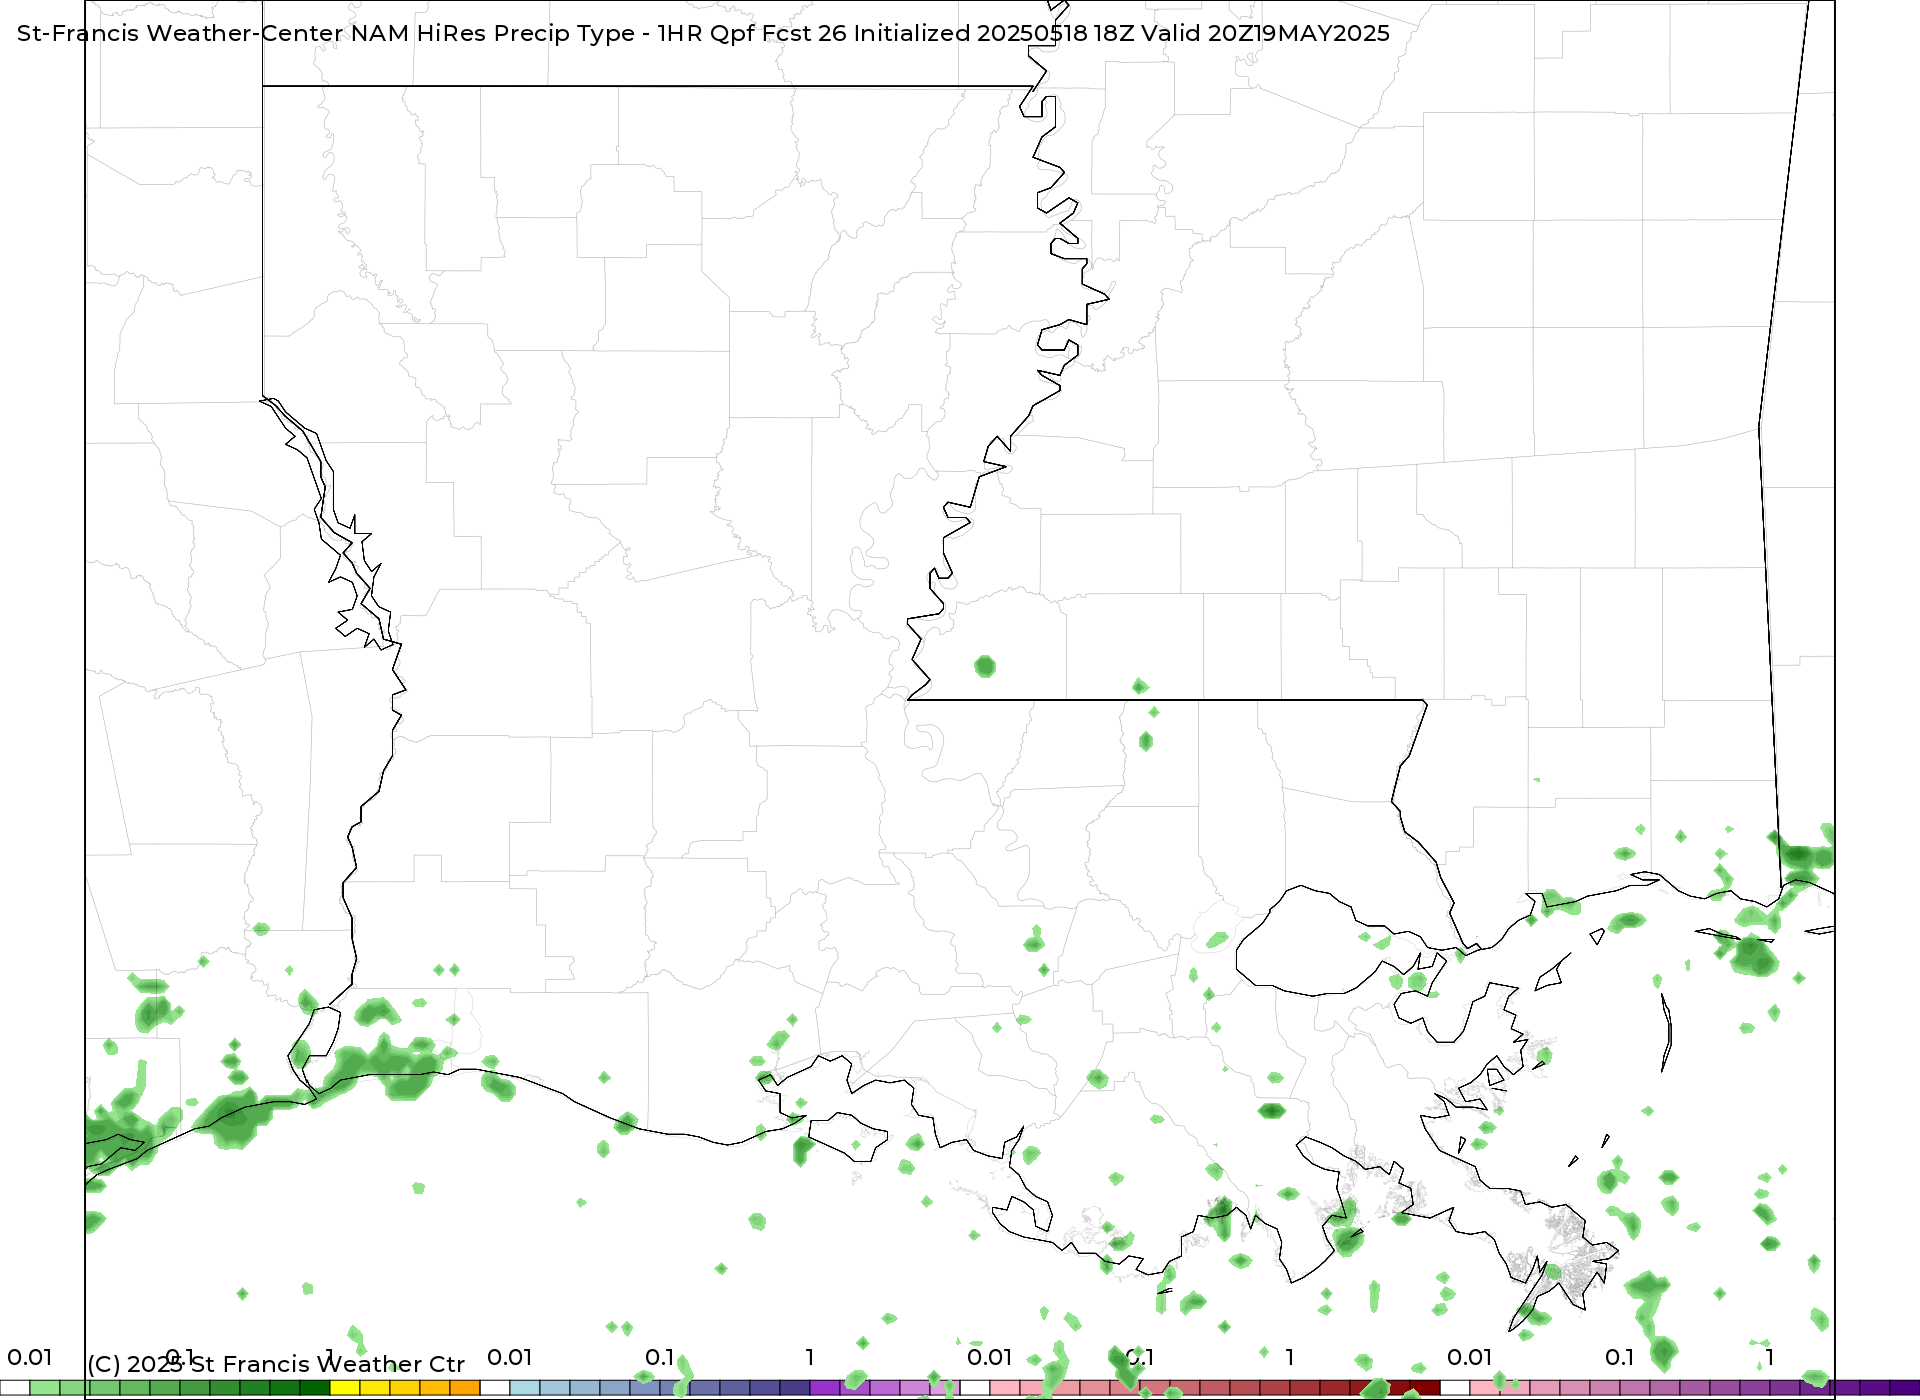Click the 1 label above the purple-blue legend scale
1920x1400 pixels.
(809, 1357)
